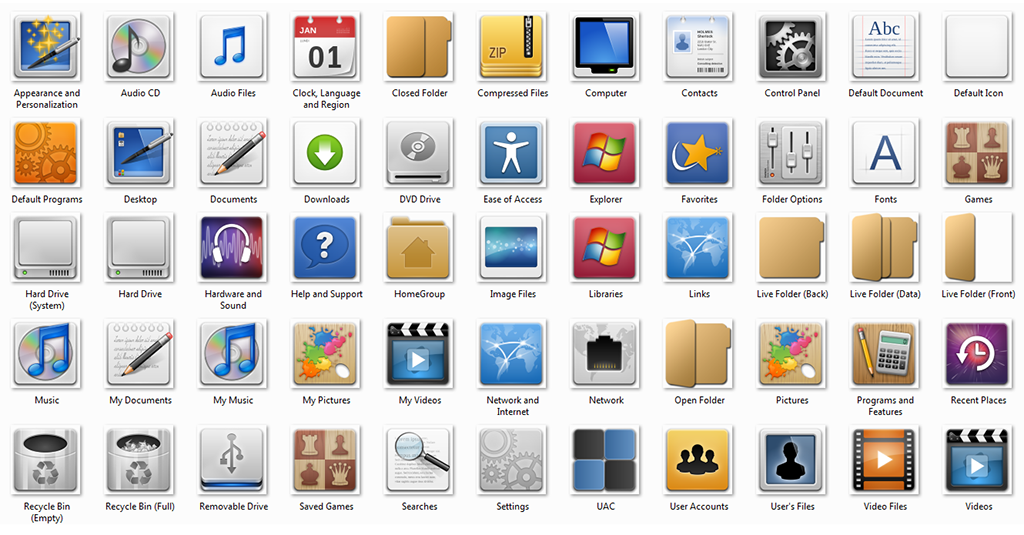Open Folder Options sliders icon
This screenshot has height=535, width=1024.
tap(792, 153)
